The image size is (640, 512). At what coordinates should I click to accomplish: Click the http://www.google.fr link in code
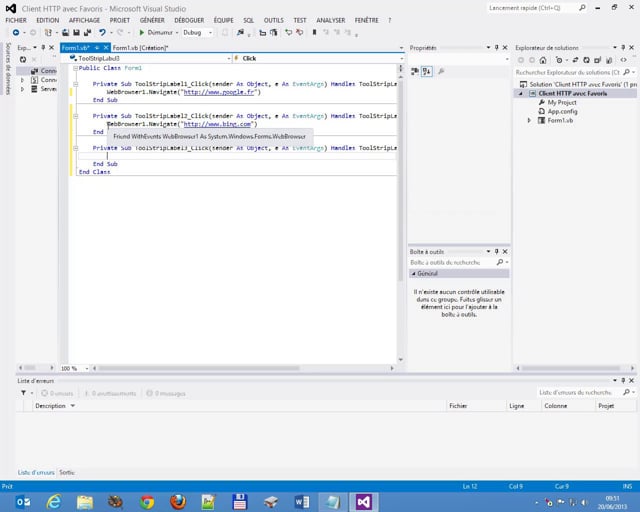point(219,92)
